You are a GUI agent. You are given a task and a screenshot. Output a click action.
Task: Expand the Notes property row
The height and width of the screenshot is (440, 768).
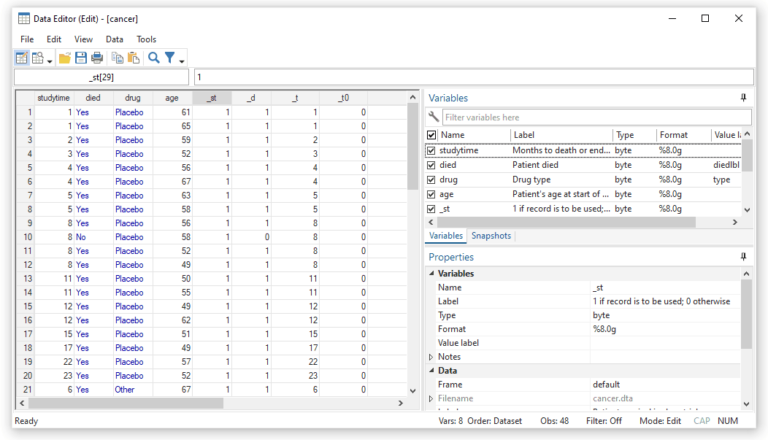click(432, 357)
